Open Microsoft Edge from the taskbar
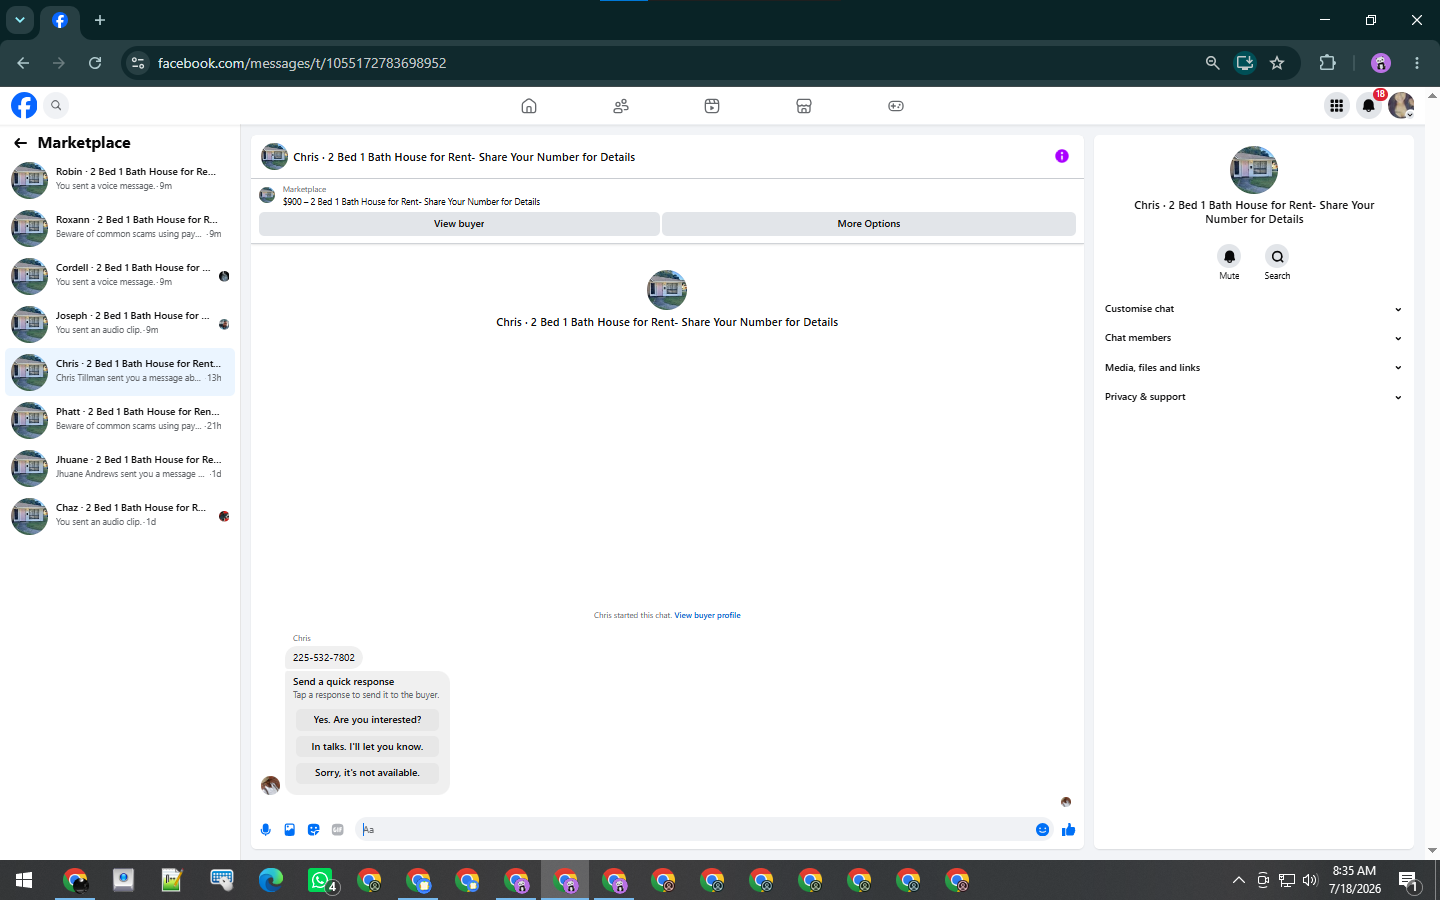 271,880
